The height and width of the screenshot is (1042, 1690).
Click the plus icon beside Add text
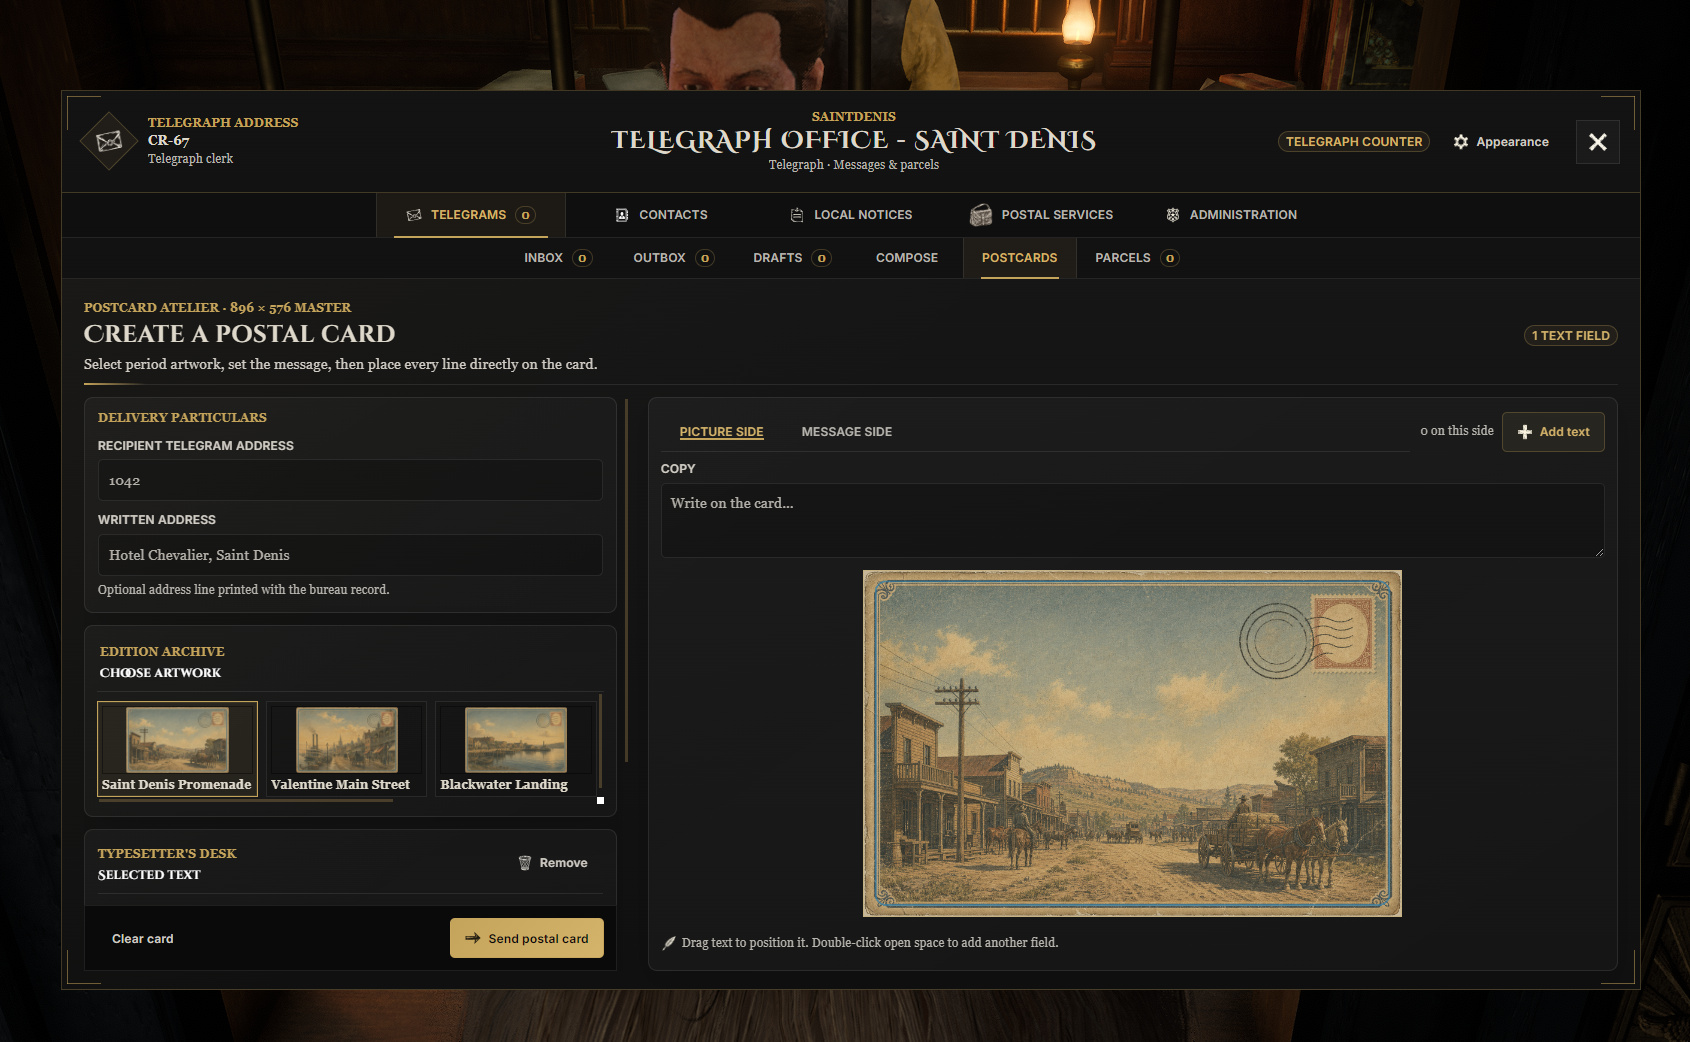click(1525, 432)
